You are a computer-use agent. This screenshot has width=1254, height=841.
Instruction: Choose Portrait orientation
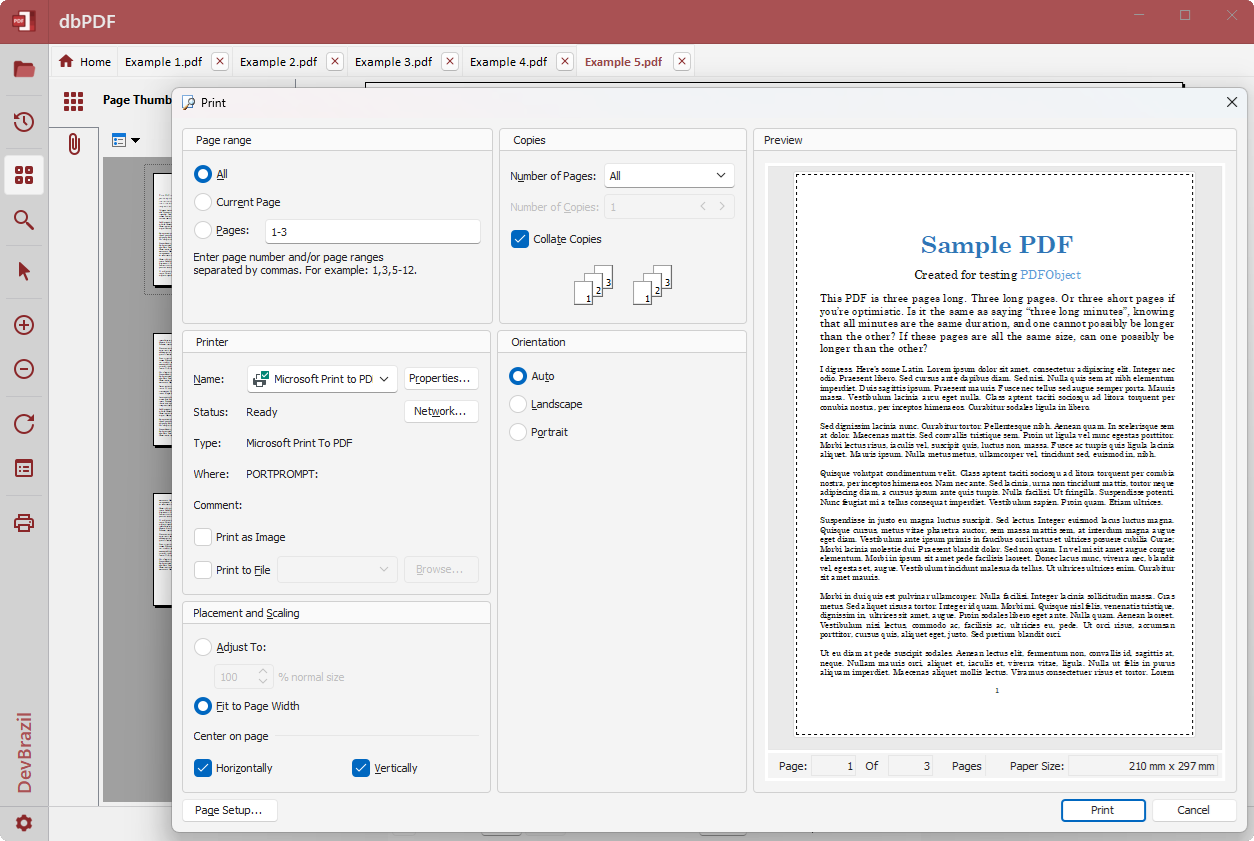click(x=518, y=432)
